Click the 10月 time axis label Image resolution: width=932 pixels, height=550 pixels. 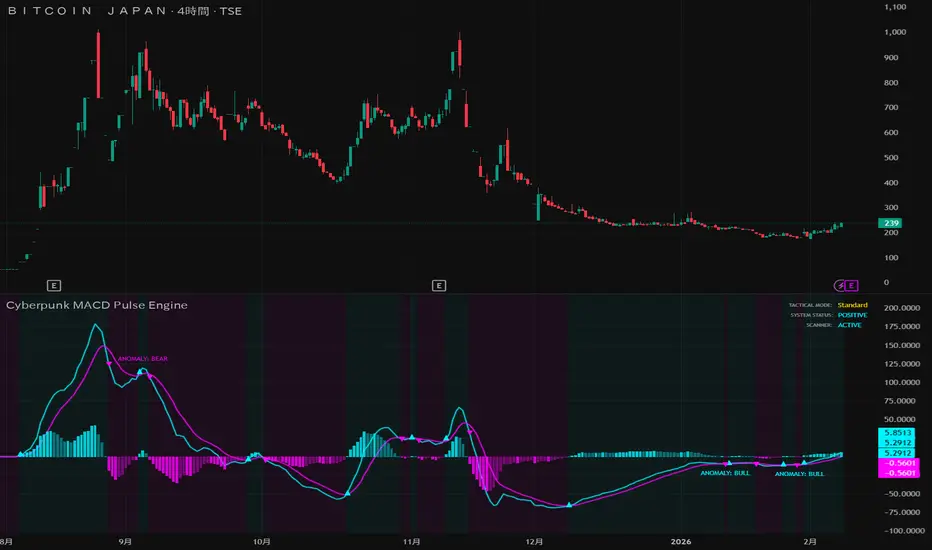pos(262,542)
